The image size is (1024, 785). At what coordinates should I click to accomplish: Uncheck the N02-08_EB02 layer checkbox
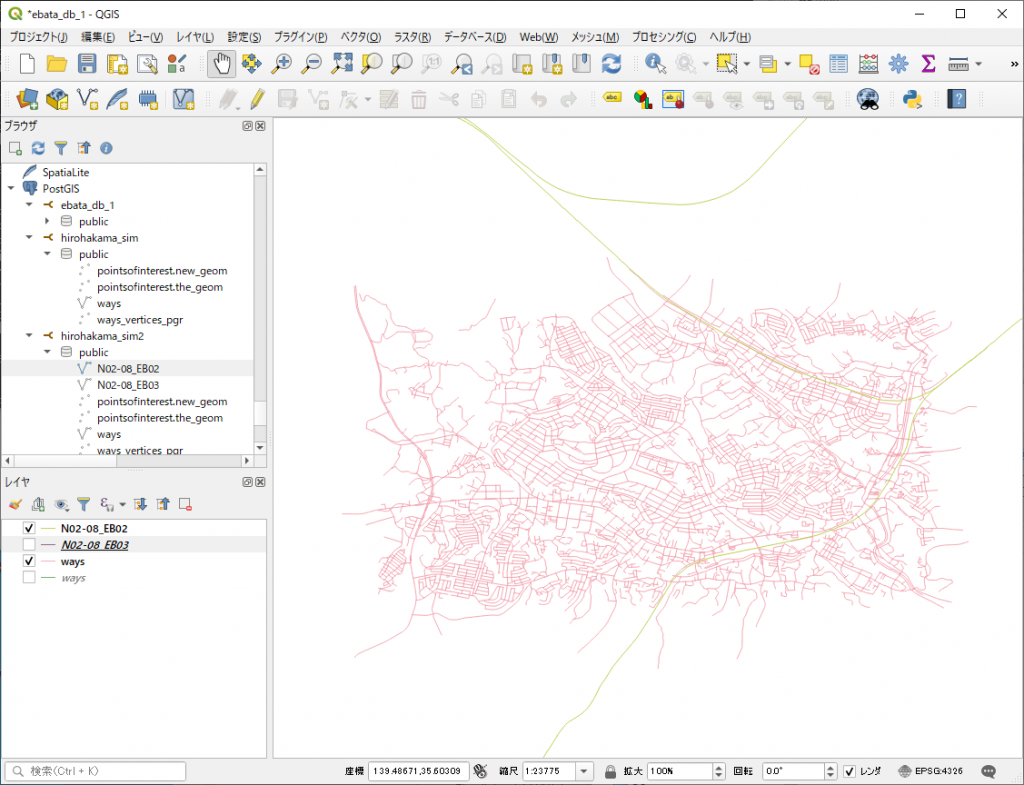pyautogui.click(x=29, y=528)
